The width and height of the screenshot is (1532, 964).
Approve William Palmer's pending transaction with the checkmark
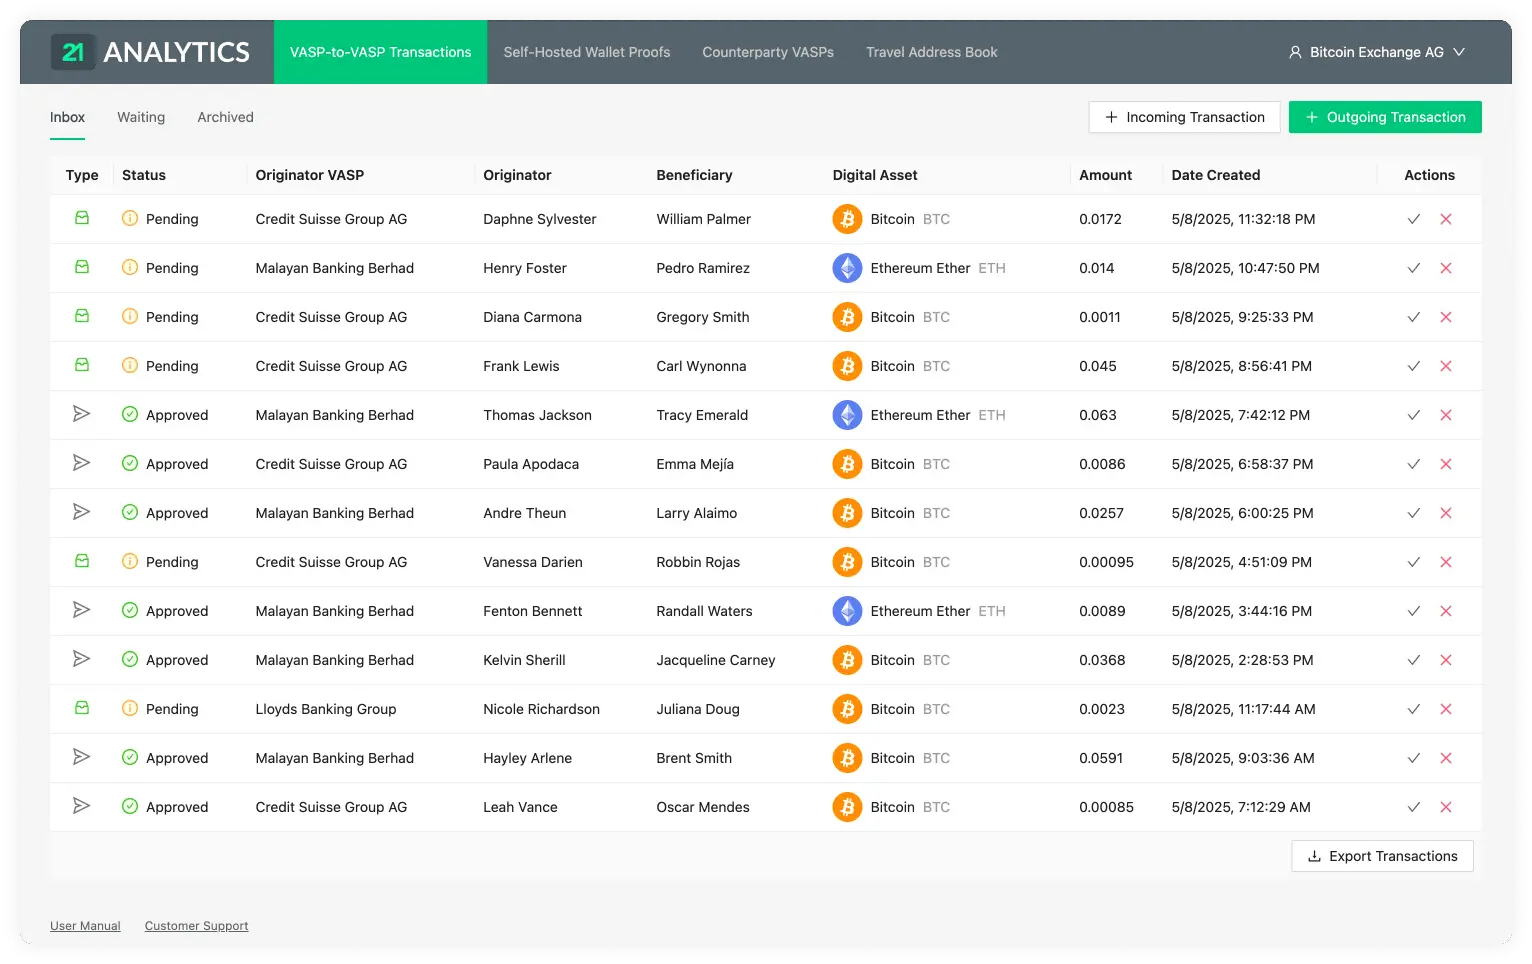tap(1413, 219)
